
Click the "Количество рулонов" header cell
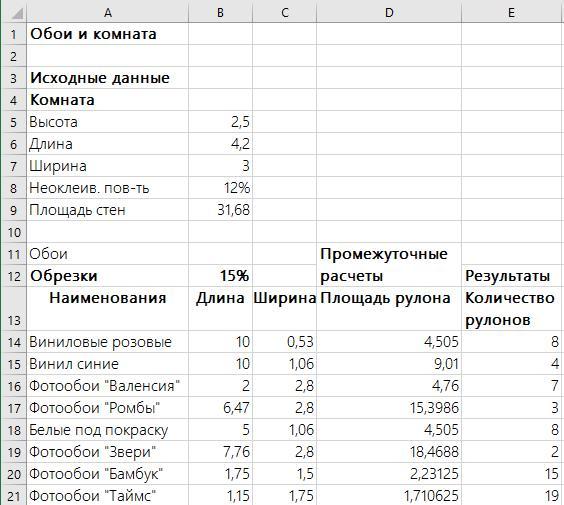click(x=512, y=309)
